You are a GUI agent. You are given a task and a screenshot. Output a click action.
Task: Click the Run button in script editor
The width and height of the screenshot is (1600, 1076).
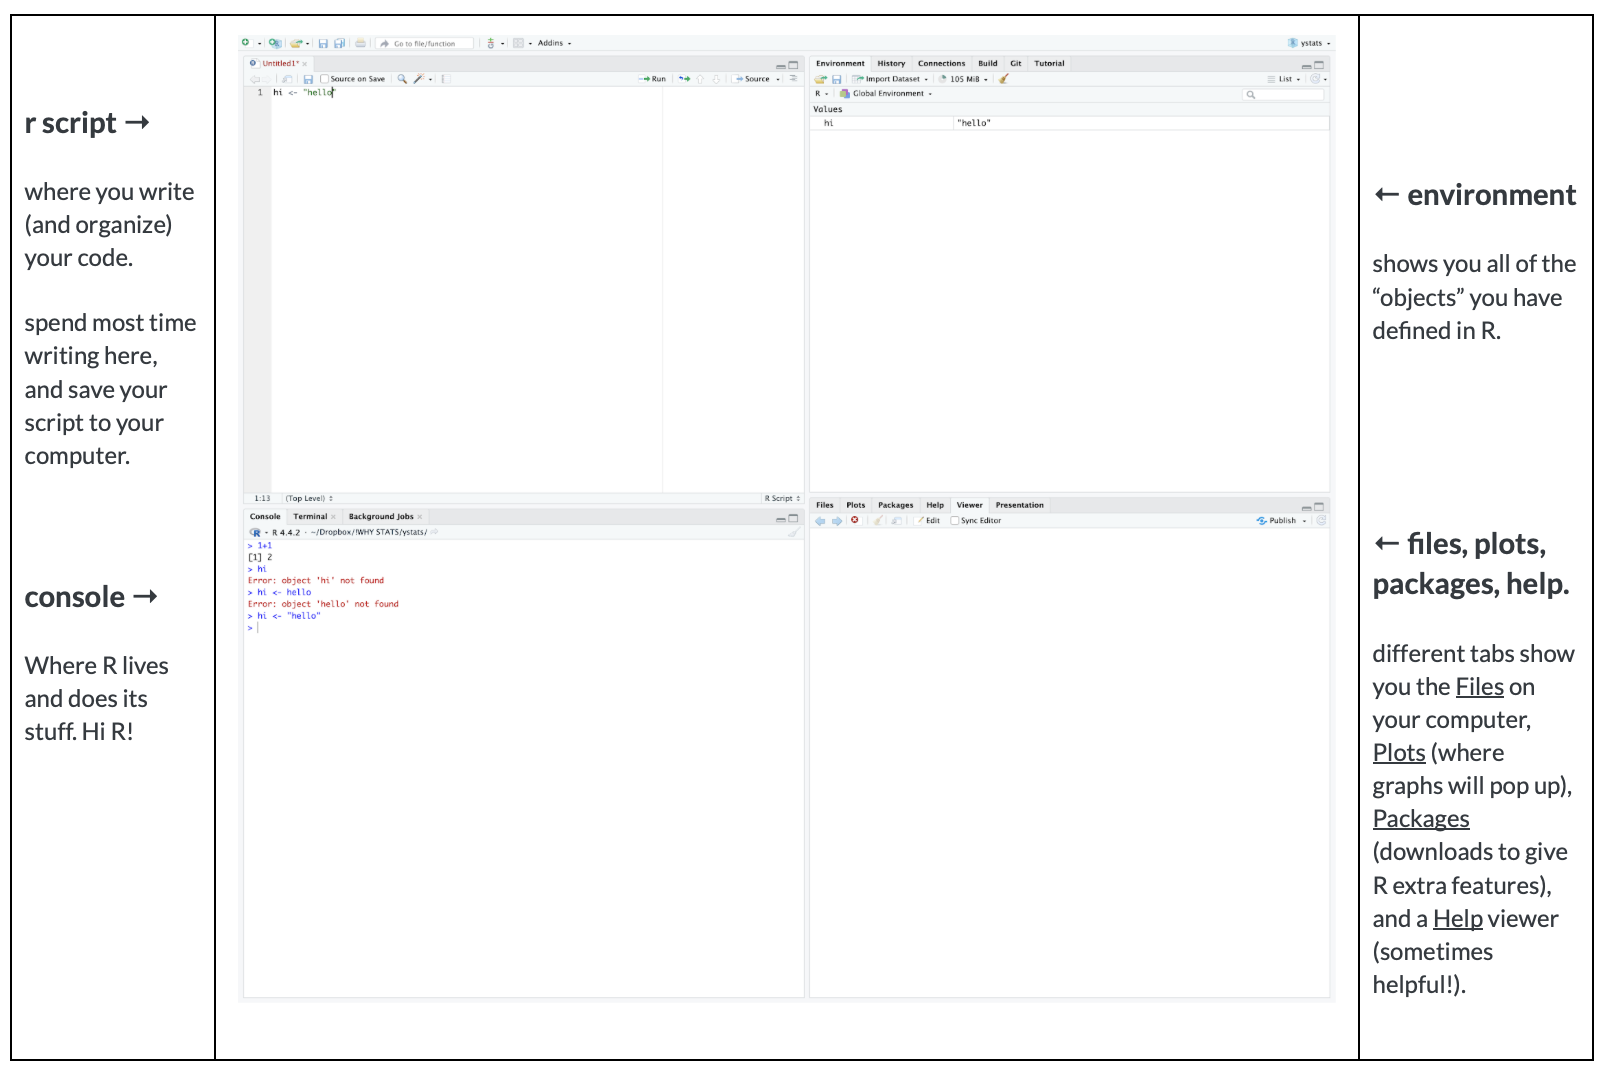click(x=653, y=79)
